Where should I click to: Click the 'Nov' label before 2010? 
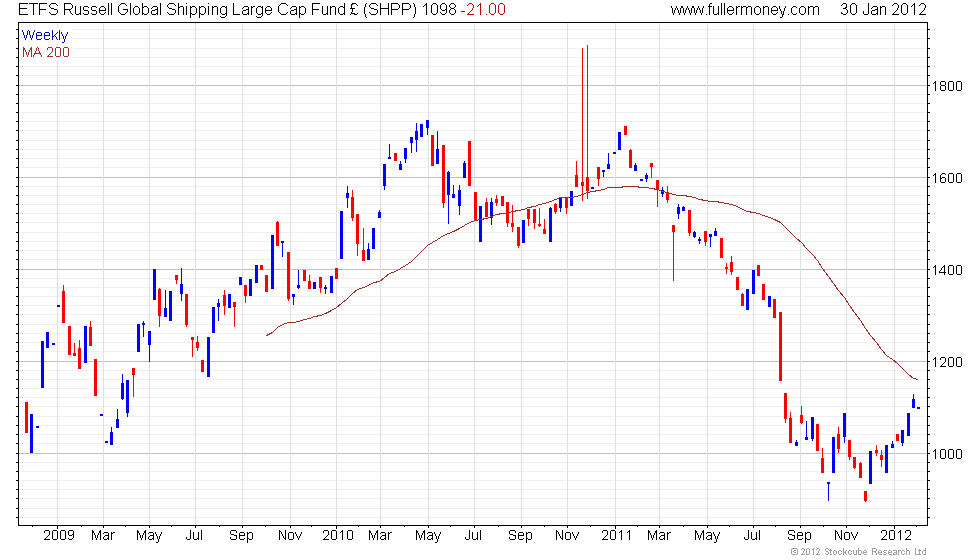tap(290, 535)
